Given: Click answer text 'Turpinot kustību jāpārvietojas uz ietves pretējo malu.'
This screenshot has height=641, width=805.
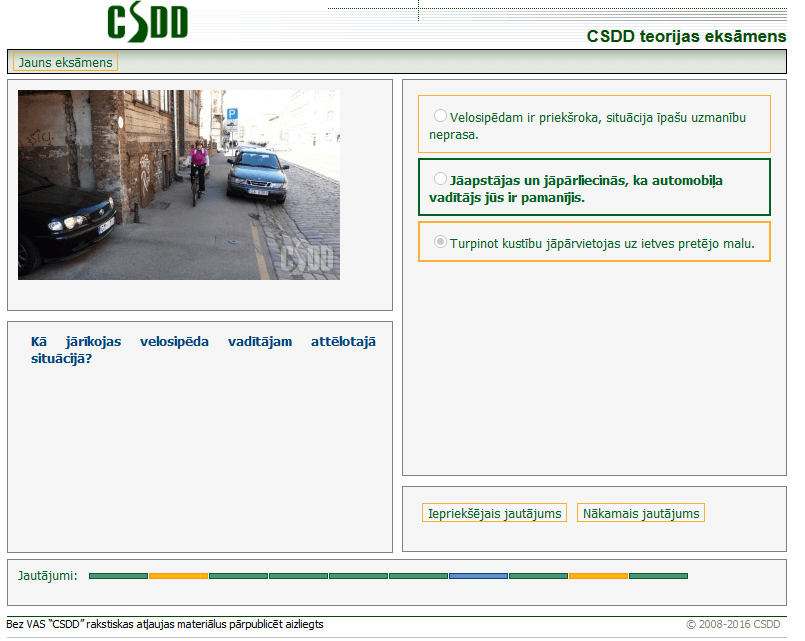Looking at the screenshot, I should click(x=602, y=243).
